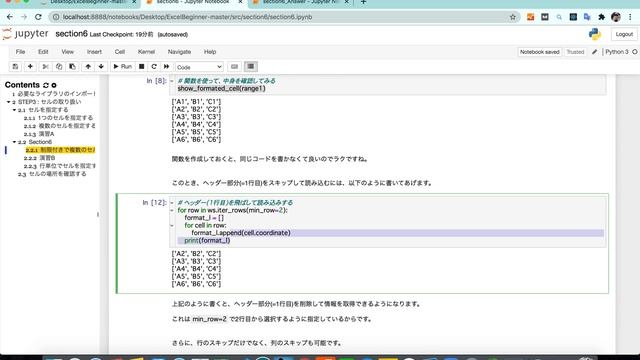Open the command palette keyboard icon

click(234, 67)
